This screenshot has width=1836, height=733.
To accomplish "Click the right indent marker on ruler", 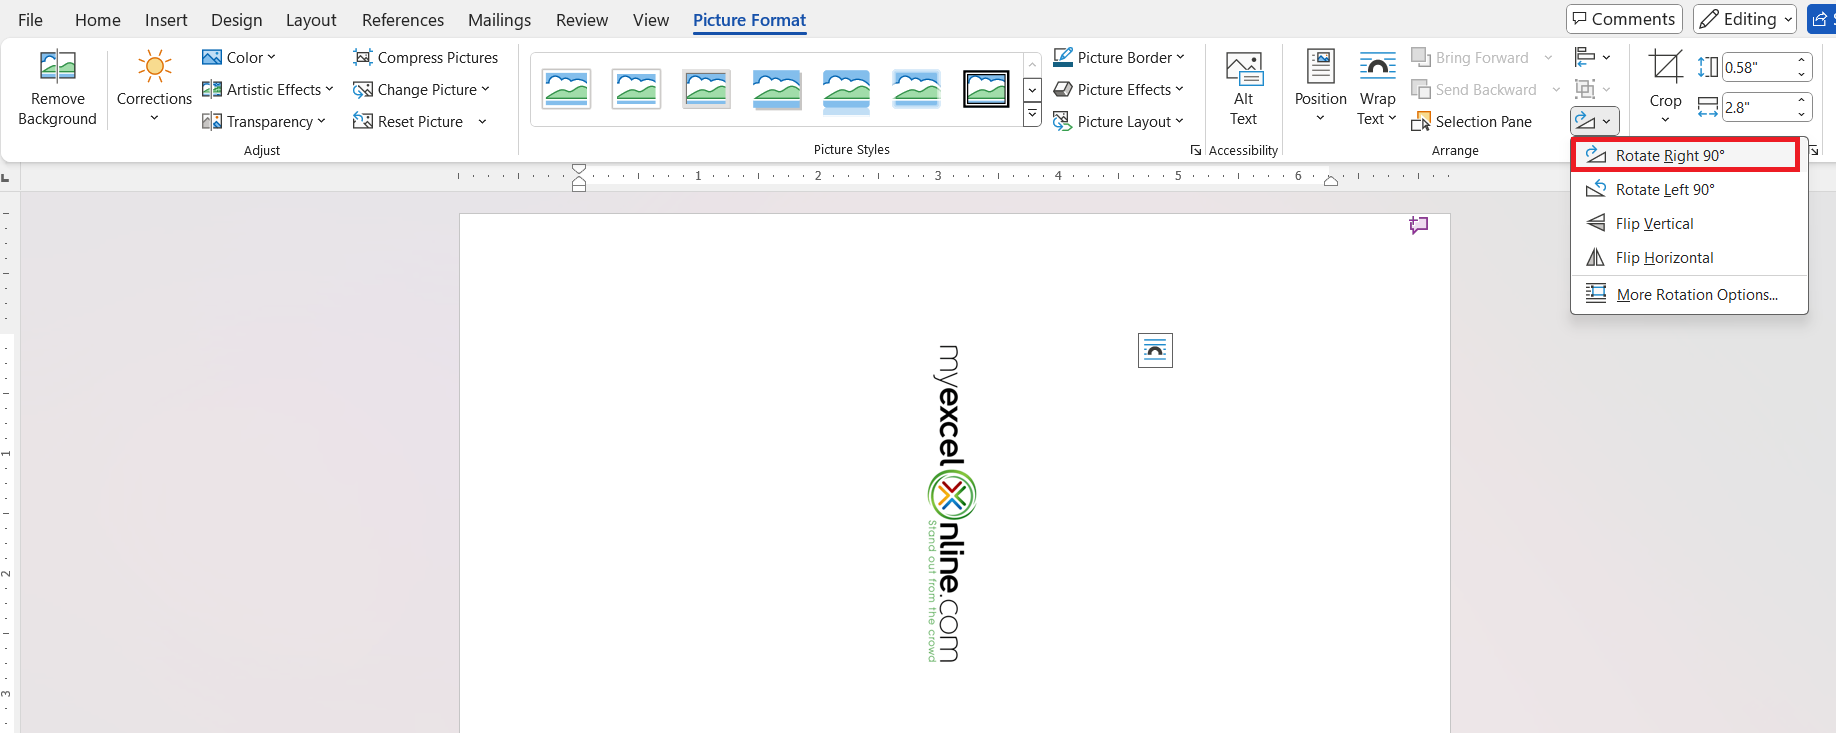I will pos(1331,180).
